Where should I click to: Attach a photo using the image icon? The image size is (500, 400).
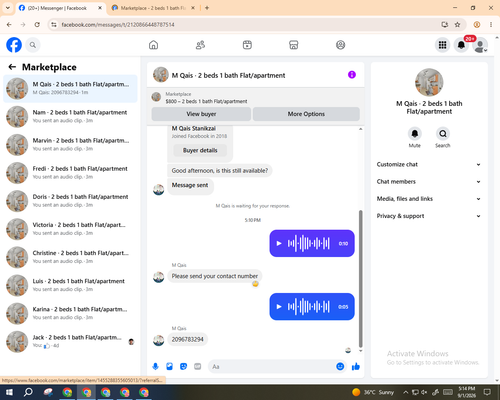[x=169, y=367]
